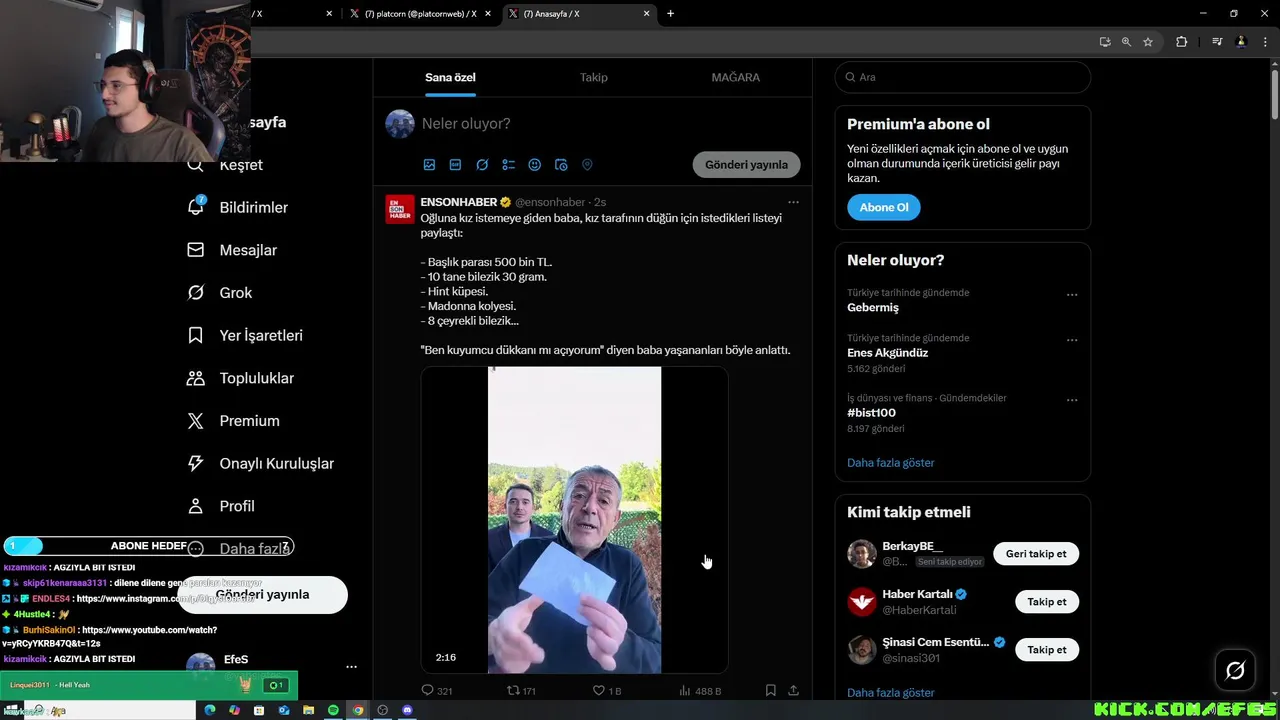Open Topluluklar communities
1280x720 pixels.
point(240,378)
